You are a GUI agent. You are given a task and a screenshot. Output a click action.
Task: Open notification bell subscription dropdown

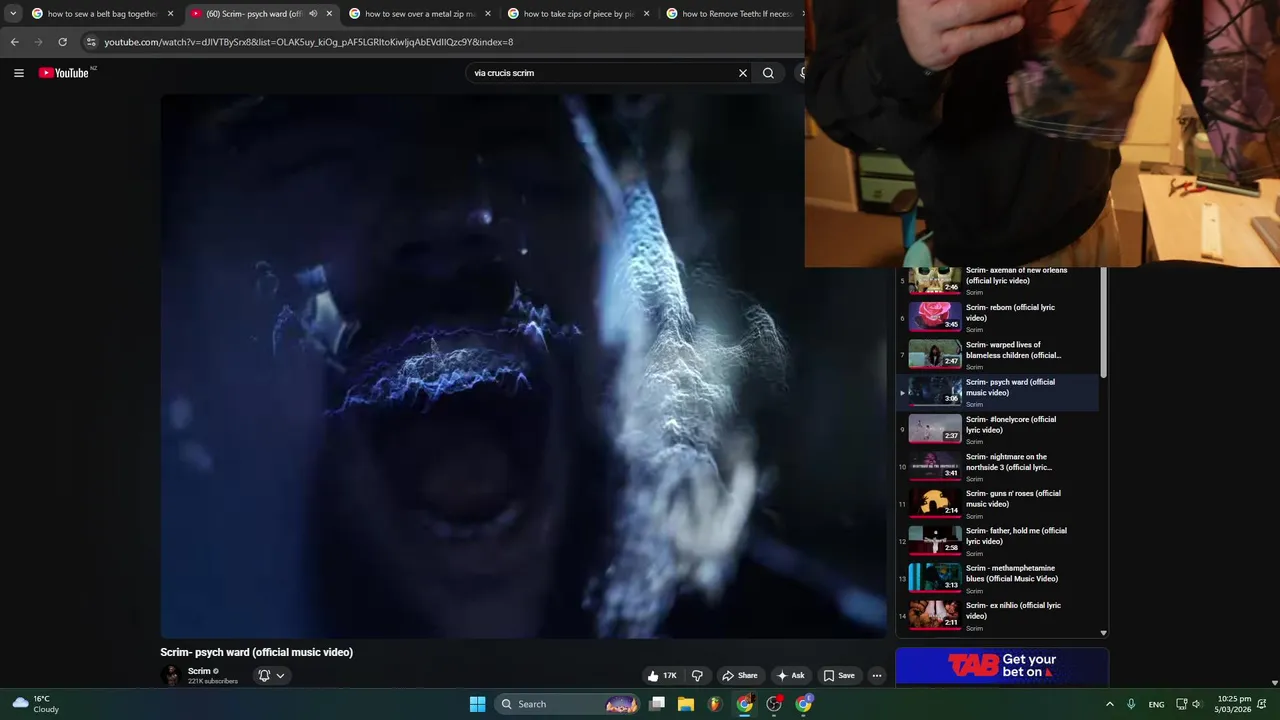point(271,676)
